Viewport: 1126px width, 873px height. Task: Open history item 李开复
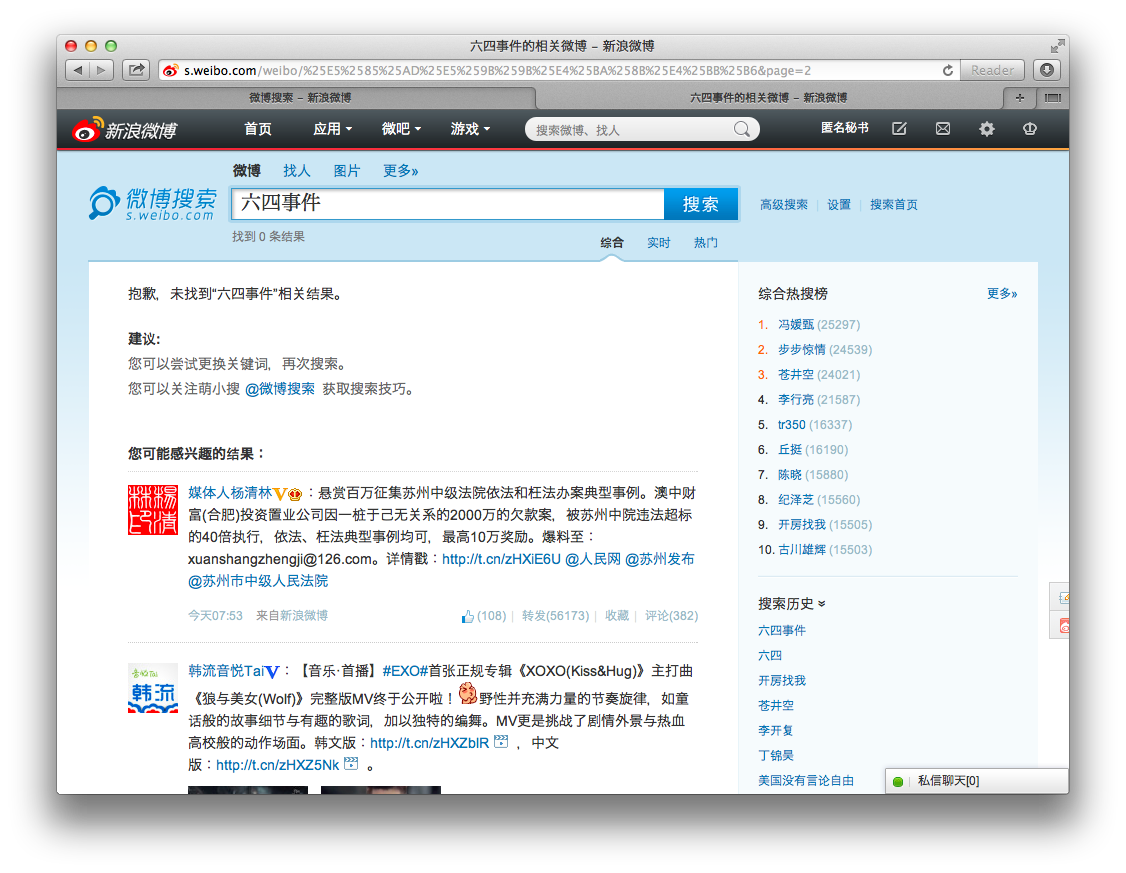776,731
